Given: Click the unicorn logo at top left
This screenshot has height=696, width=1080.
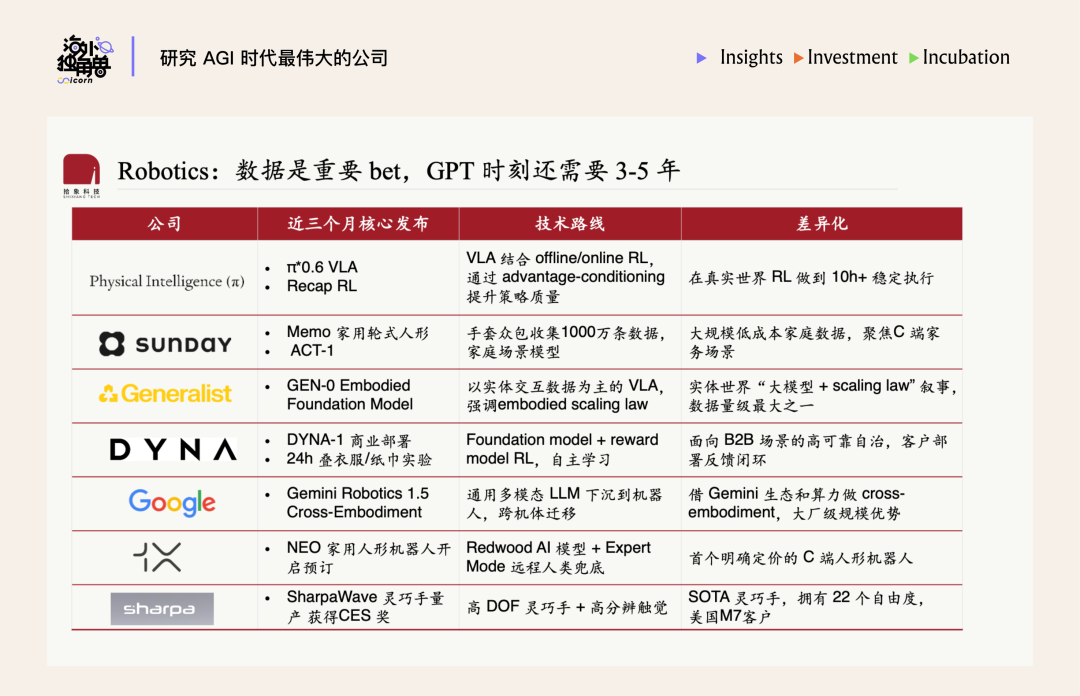Looking at the screenshot, I should click(x=84, y=57).
